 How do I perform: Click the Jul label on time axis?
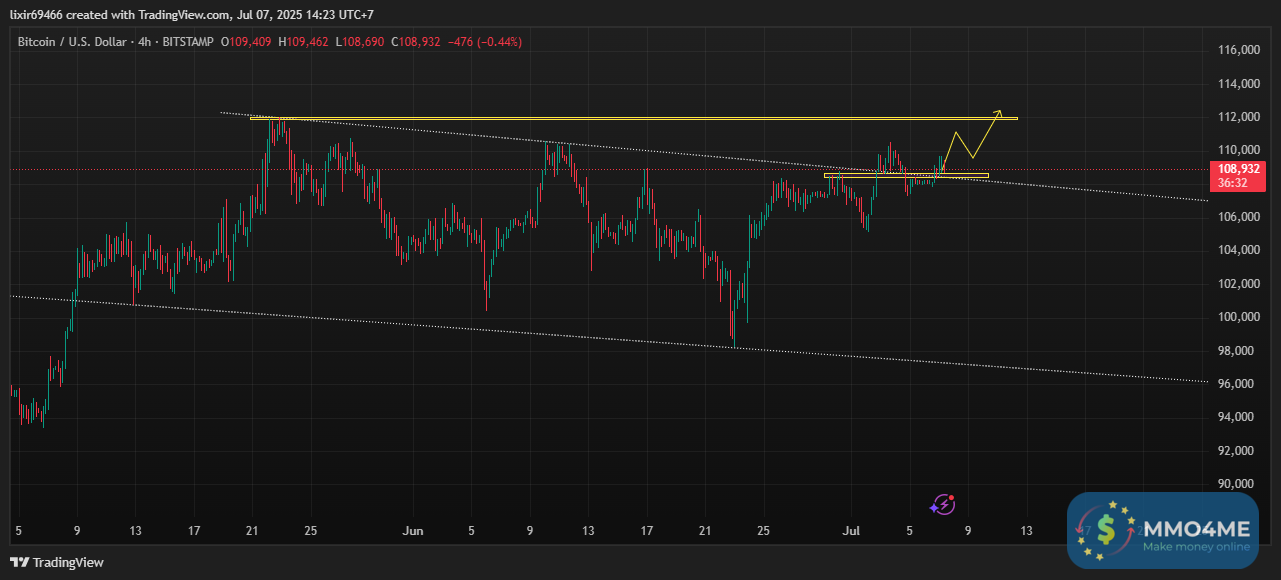tap(851, 530)
